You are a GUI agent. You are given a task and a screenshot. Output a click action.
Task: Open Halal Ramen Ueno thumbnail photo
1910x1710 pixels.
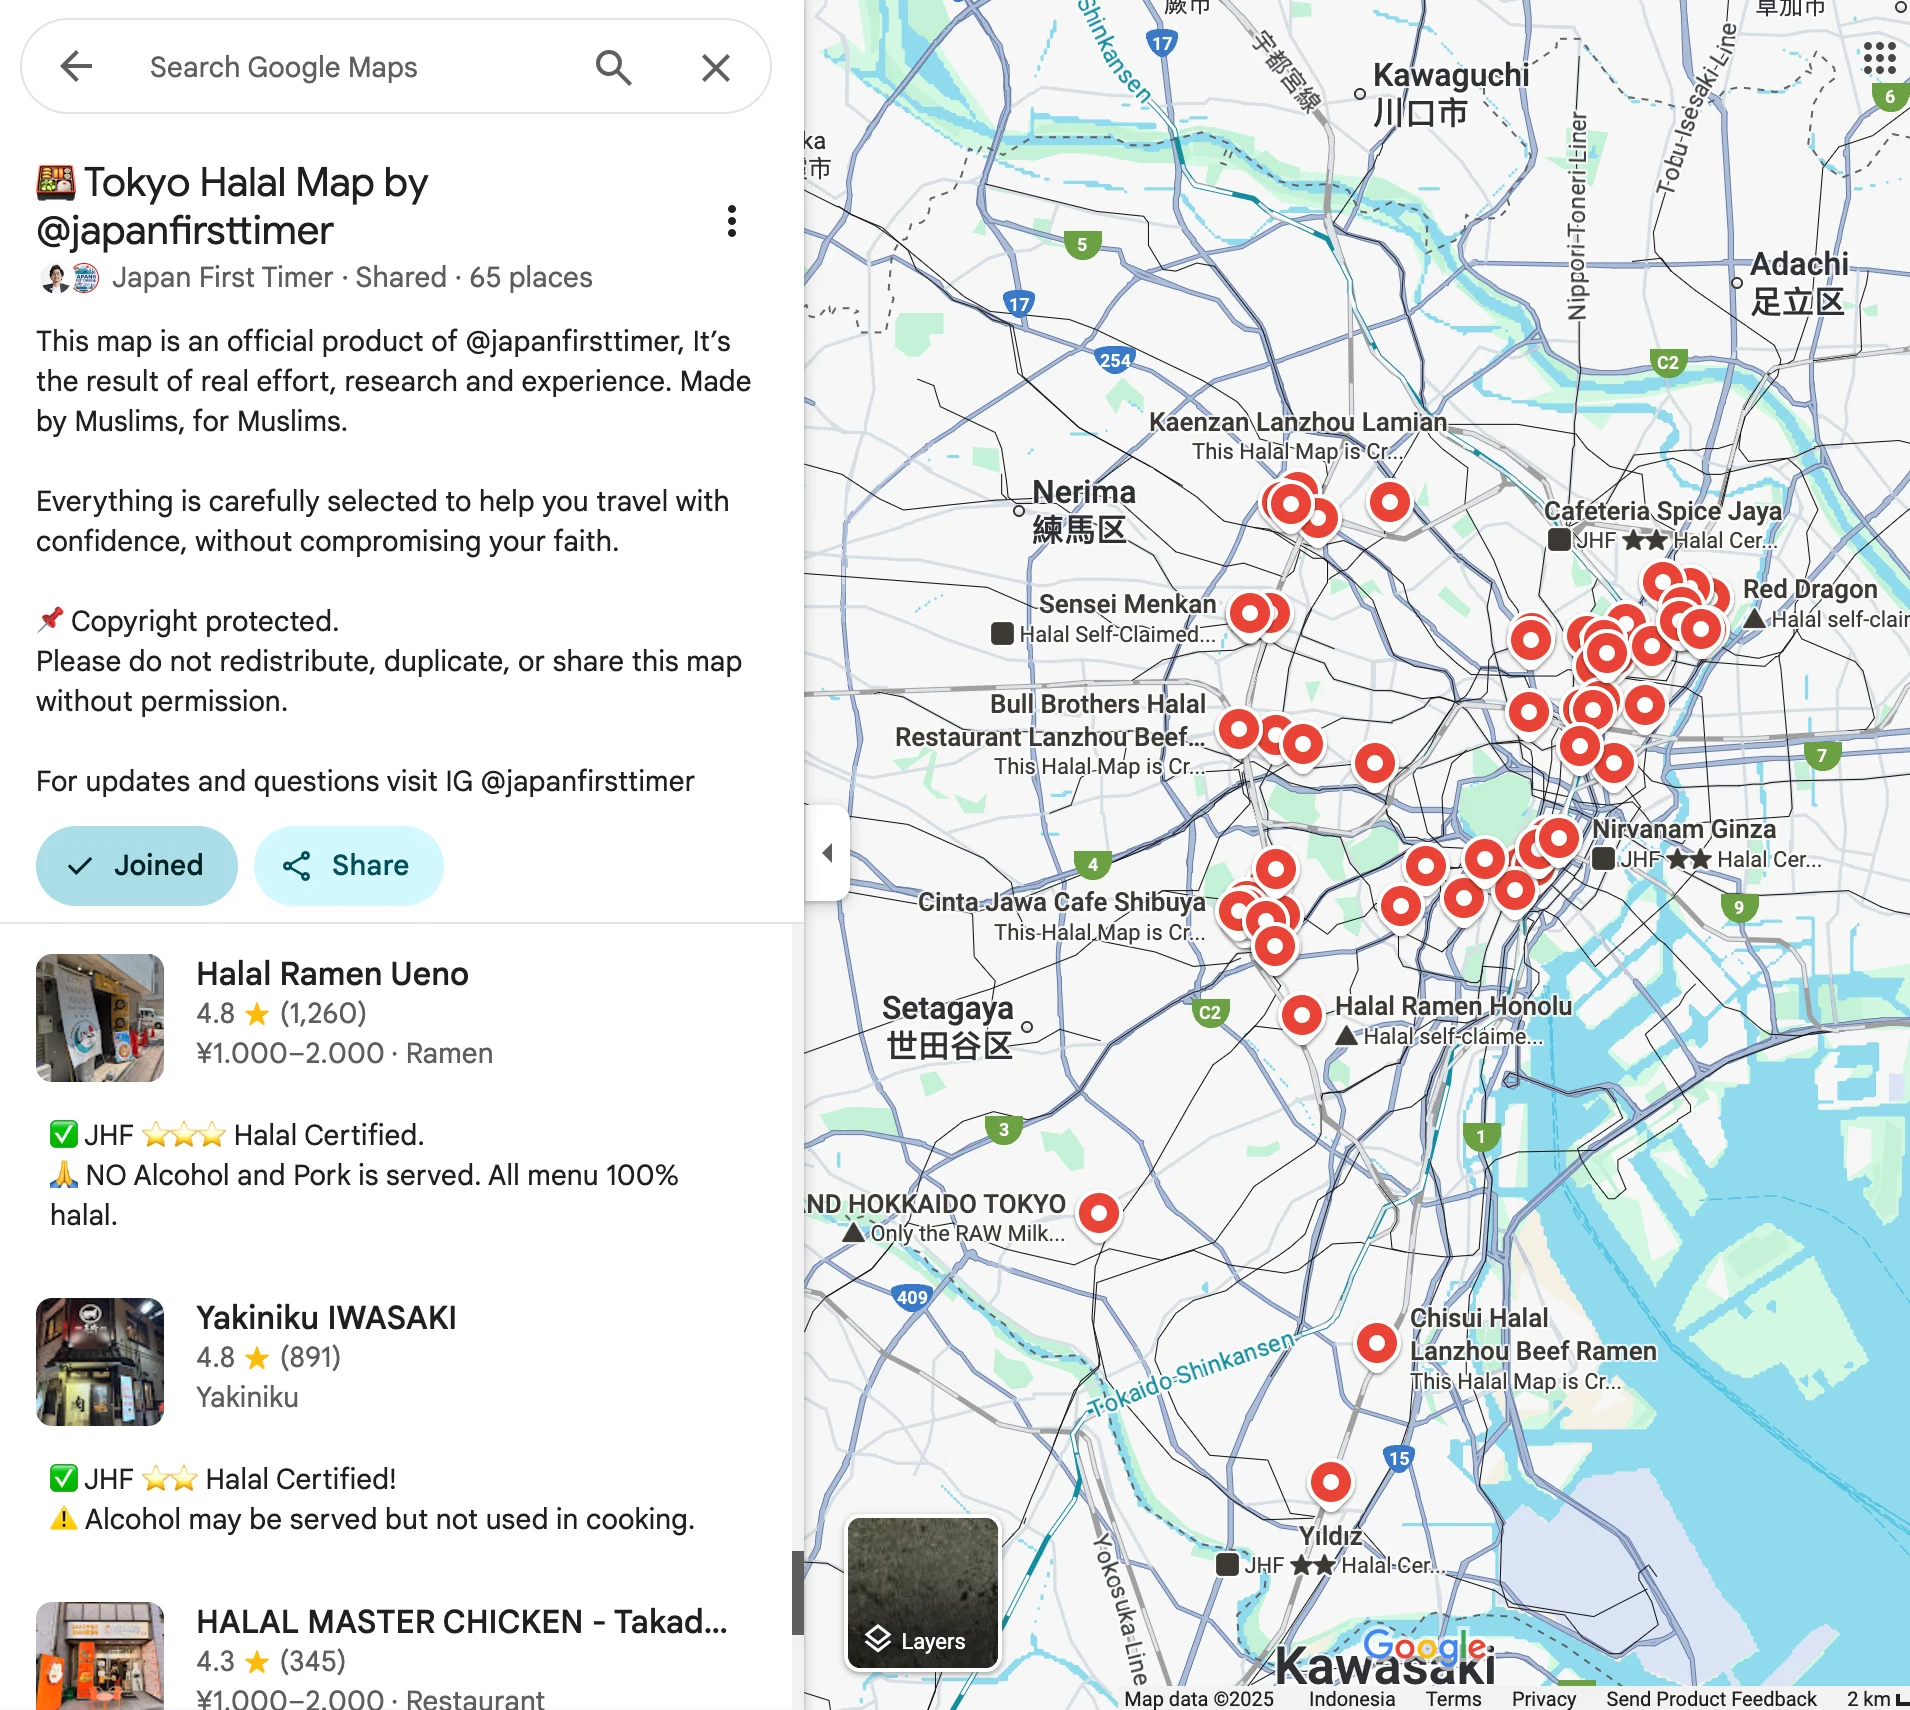[100, 1018]
